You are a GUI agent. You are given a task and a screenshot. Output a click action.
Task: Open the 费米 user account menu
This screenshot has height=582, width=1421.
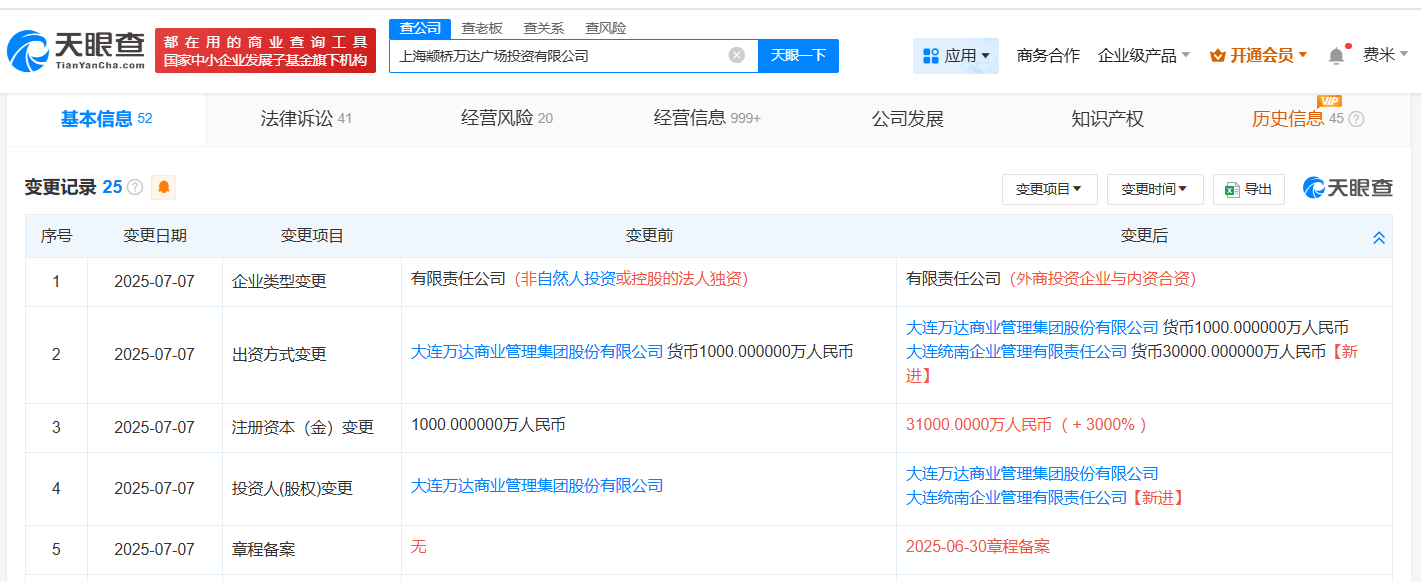pos(1385,55)
